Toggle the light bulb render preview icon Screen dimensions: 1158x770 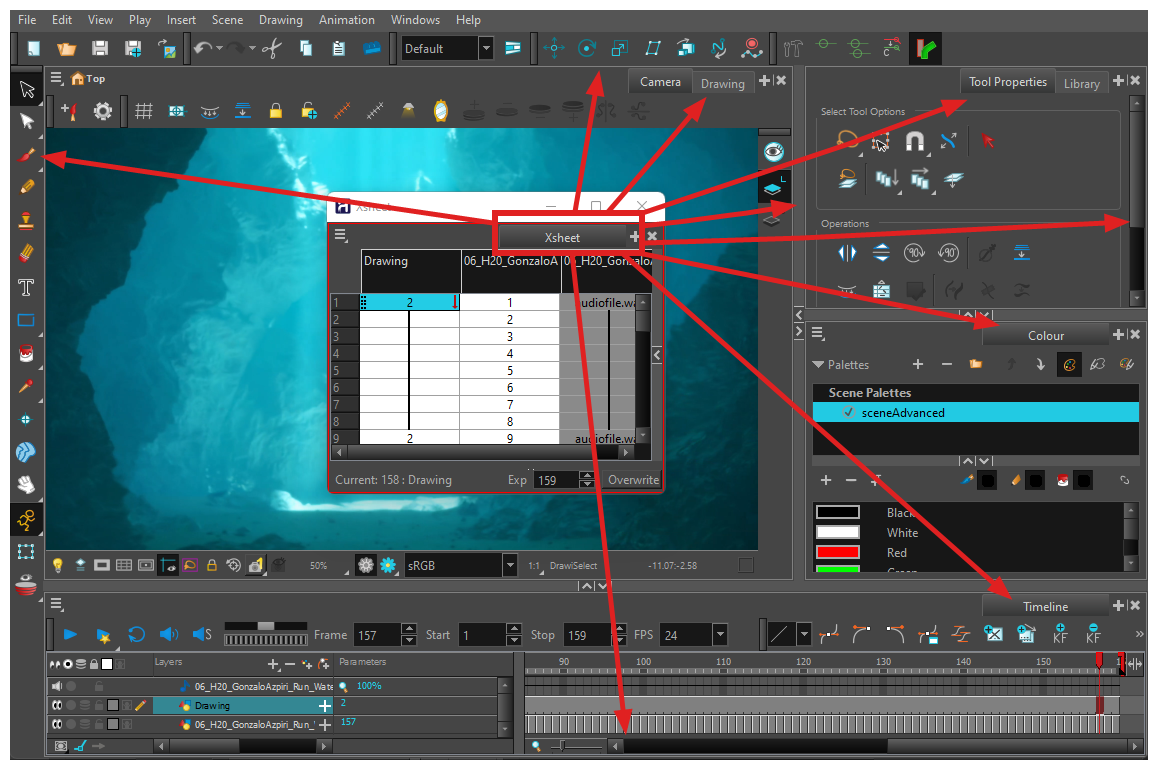click(x=57, y=565)
